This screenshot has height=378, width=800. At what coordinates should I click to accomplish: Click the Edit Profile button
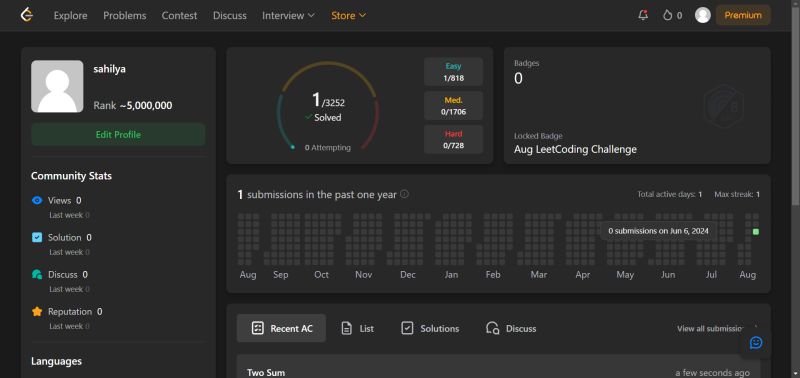pos(118,135)
